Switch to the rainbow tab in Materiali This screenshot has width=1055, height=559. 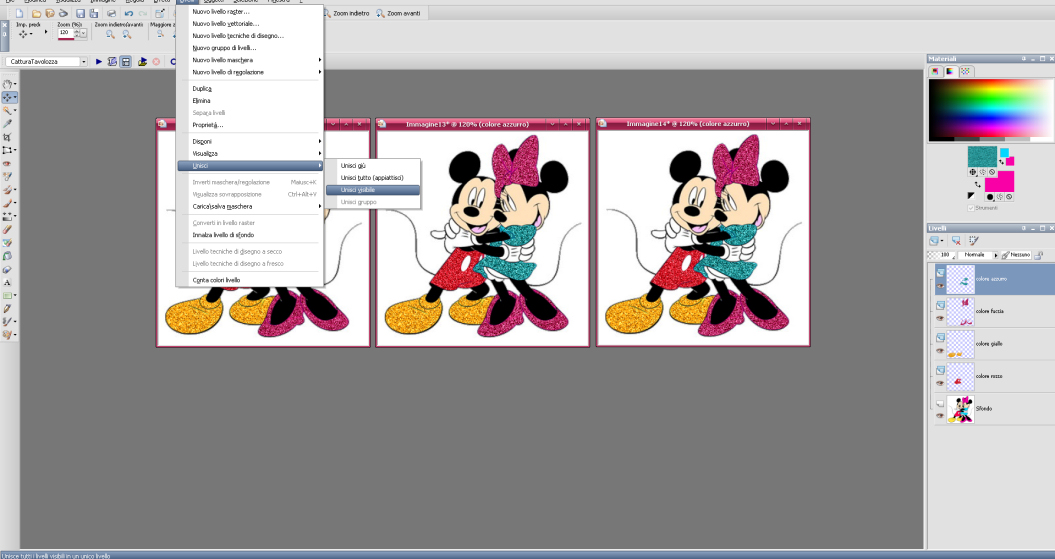(x=950, y=71)
